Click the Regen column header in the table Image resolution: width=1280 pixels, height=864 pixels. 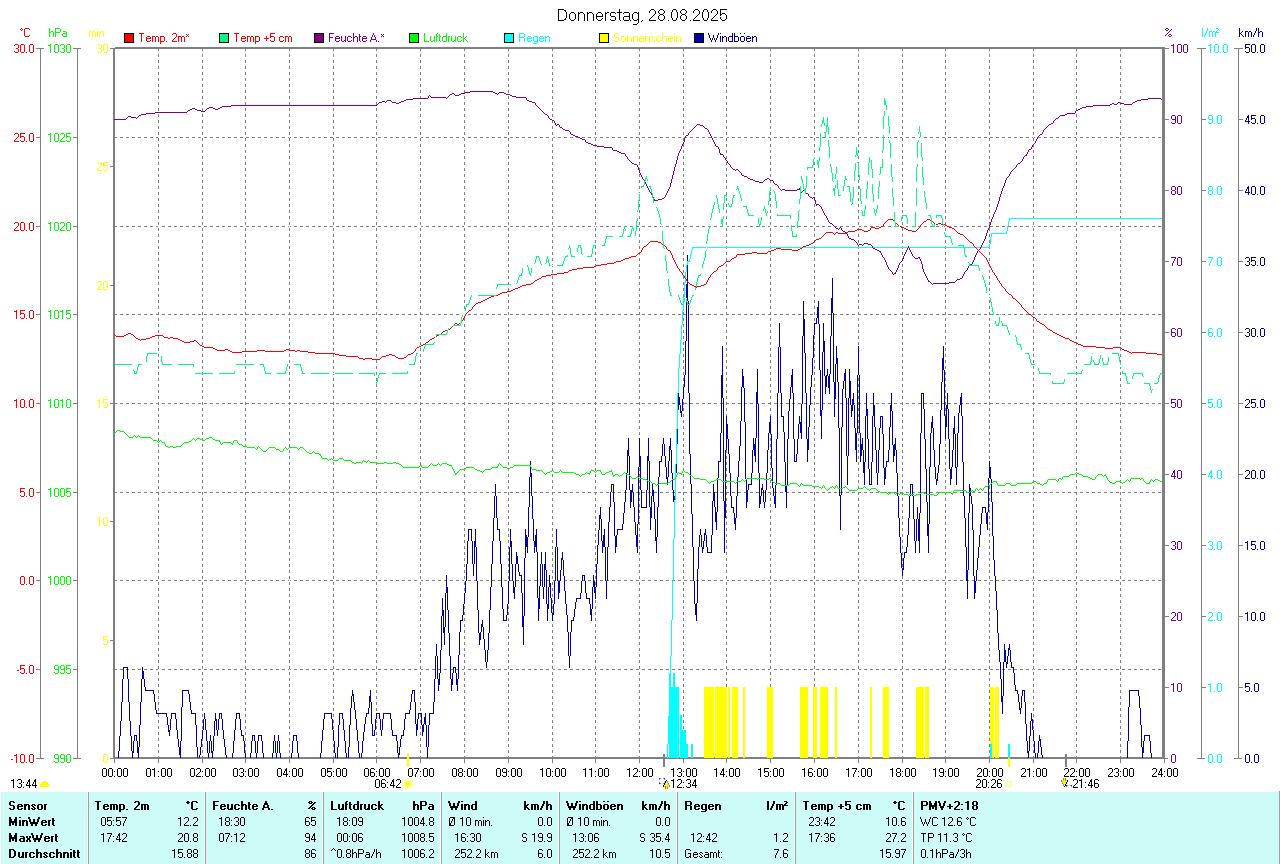coord(701,805)
